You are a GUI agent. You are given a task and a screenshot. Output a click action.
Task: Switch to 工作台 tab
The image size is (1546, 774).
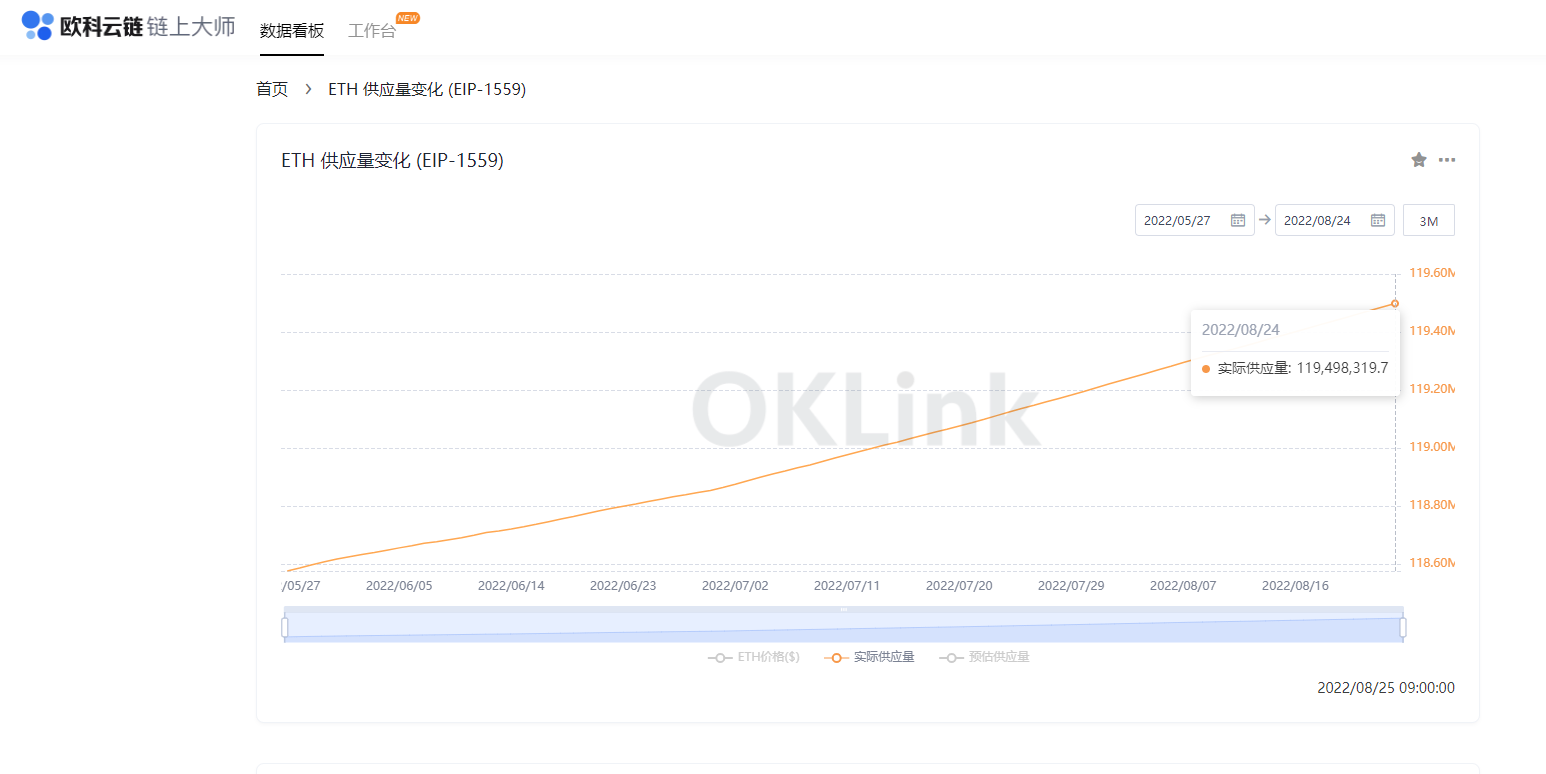(372, 30)
